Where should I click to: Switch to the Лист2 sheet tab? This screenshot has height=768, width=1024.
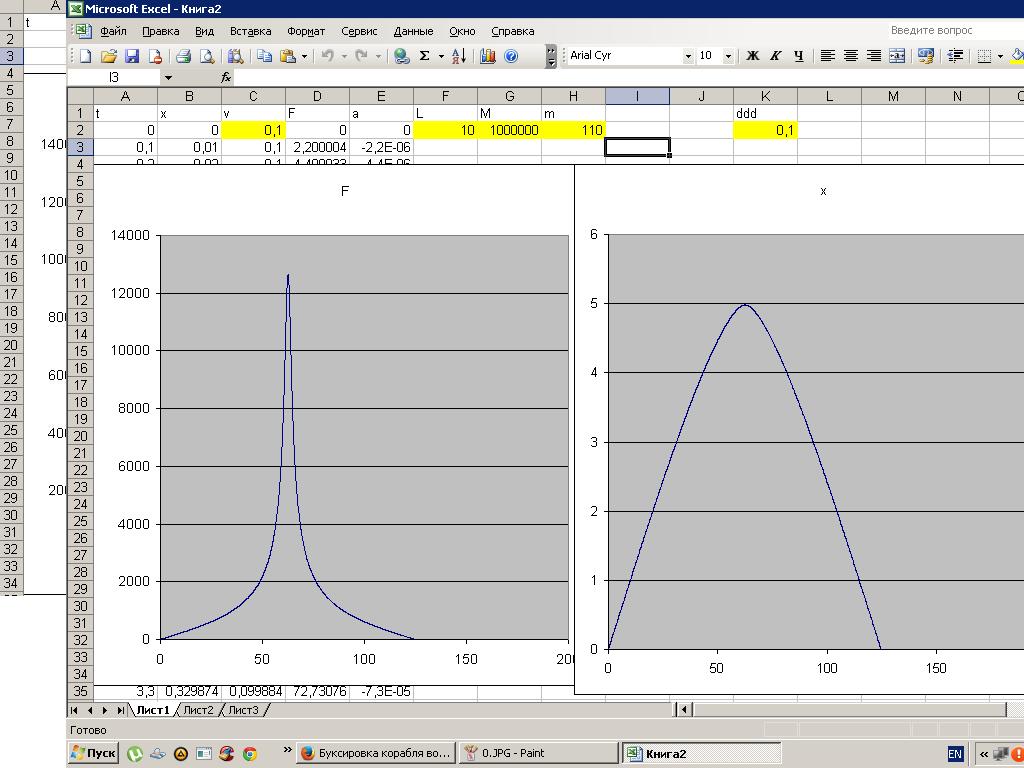pyautogui.click(x=198, y=710)
